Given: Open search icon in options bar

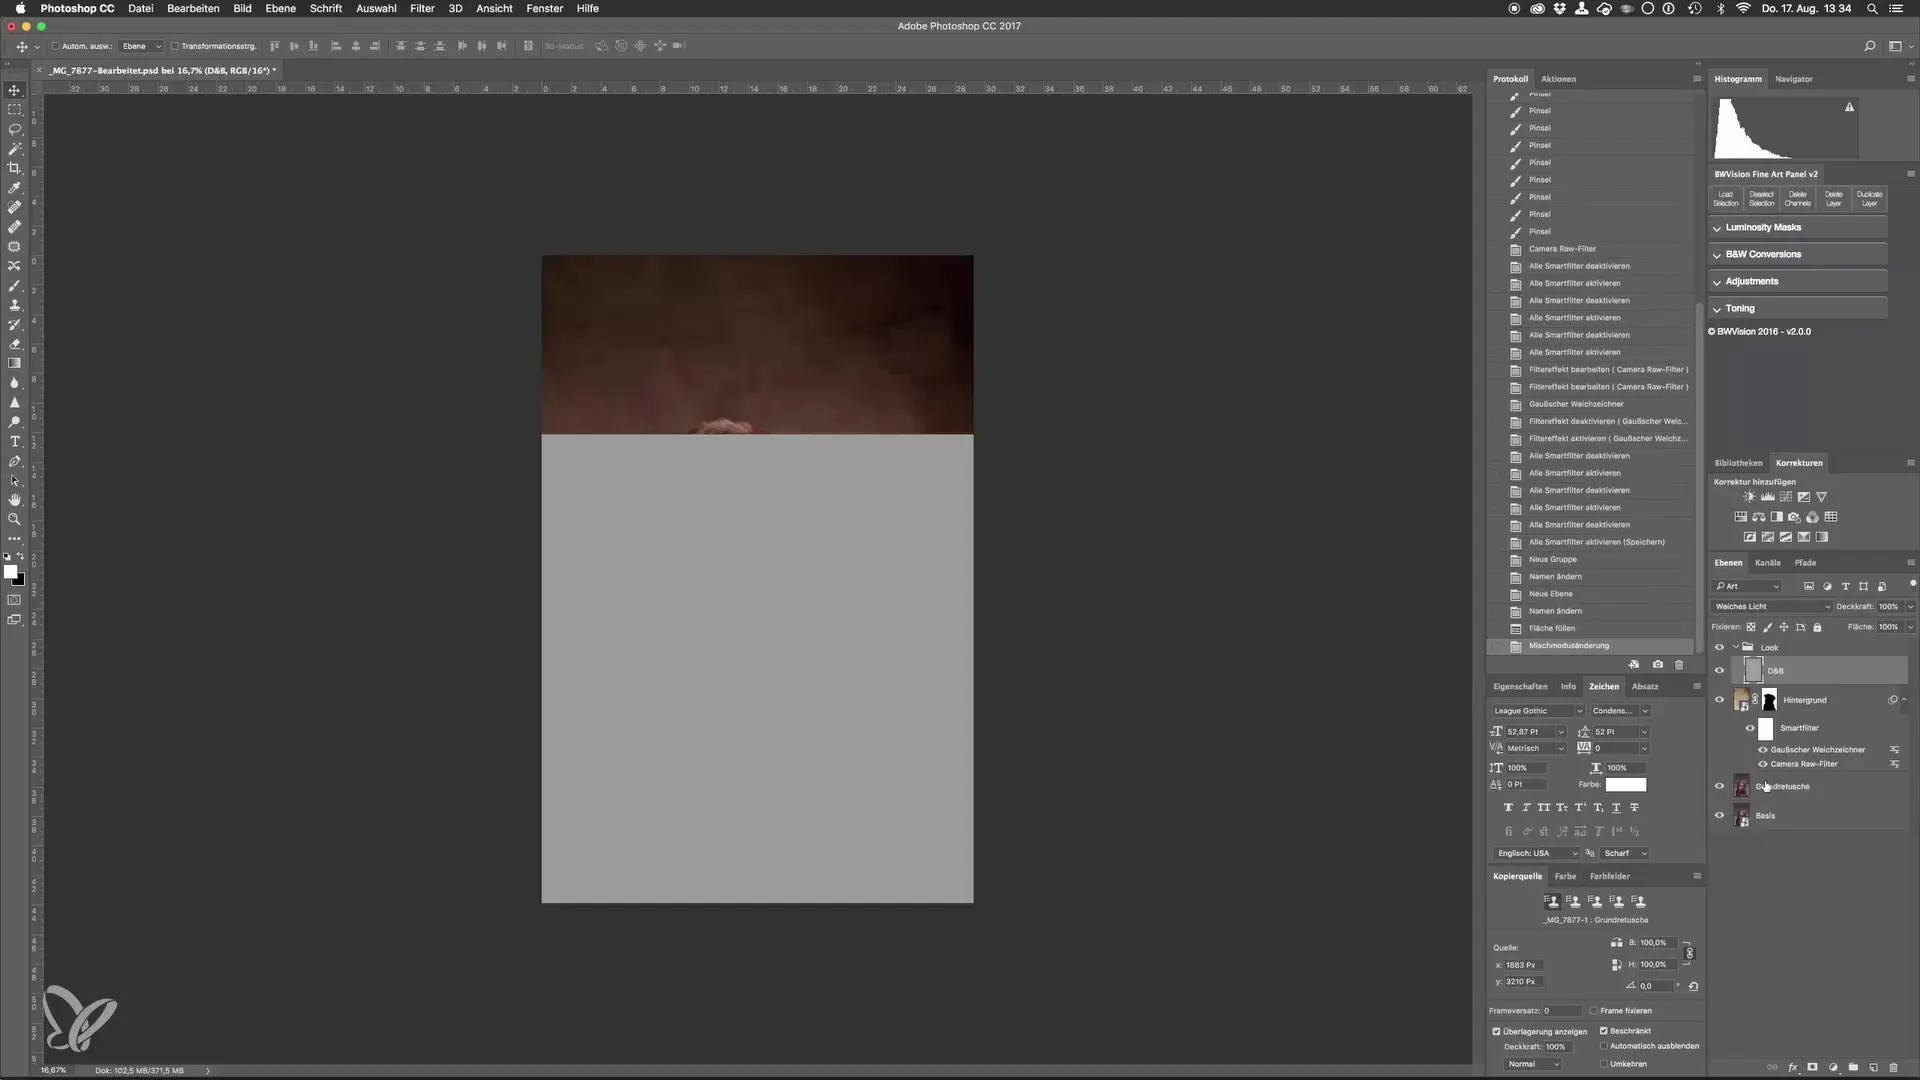Looking at the screenshot, I should click(1869, 46).
